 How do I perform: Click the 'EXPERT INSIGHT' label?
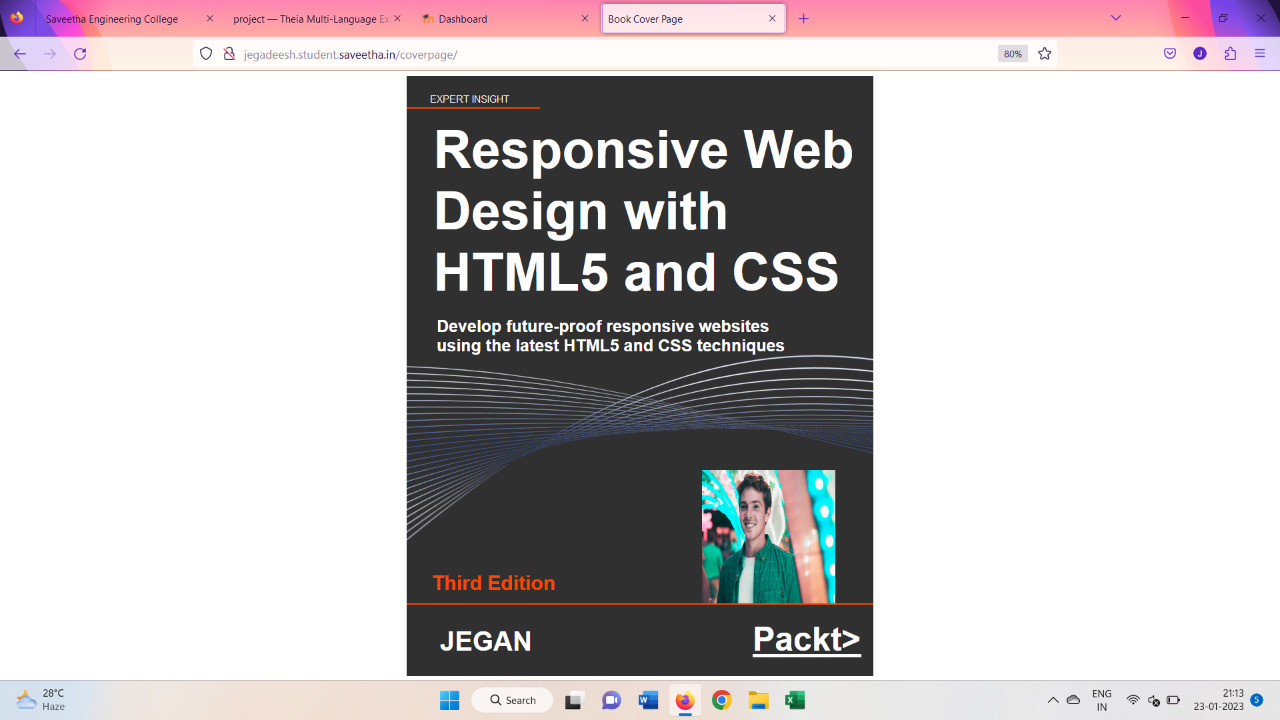(x=469, y=99)
